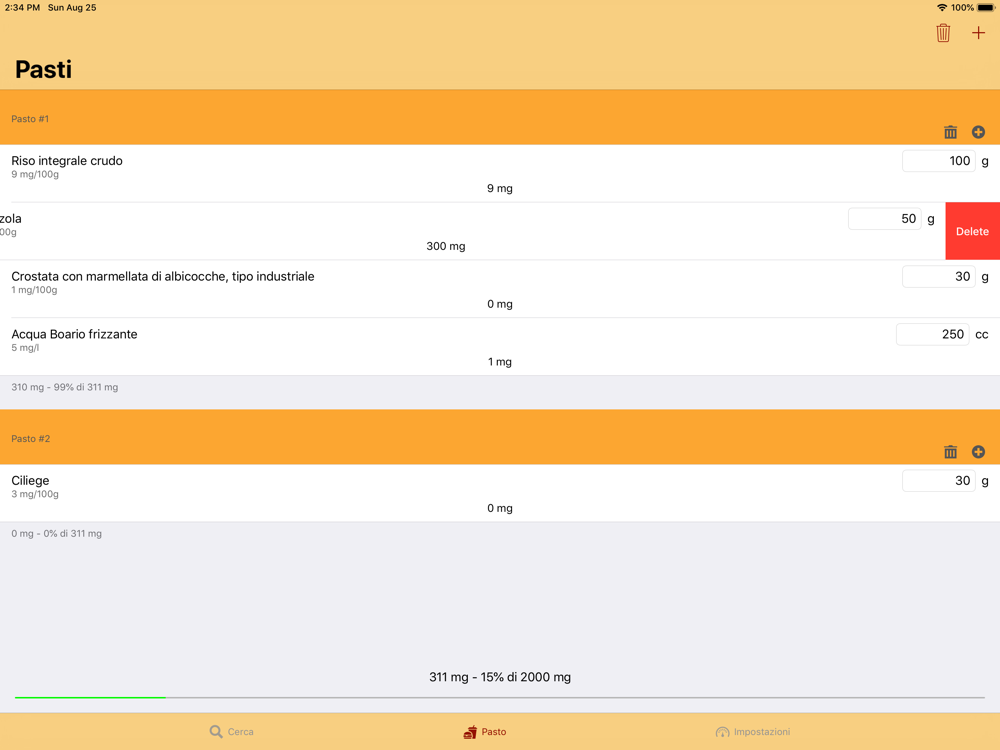The width and height of the screenshot is (1000, 750).
Task: Tap the '5 mg/l' label under Acqua Boario
Action: 25,348
